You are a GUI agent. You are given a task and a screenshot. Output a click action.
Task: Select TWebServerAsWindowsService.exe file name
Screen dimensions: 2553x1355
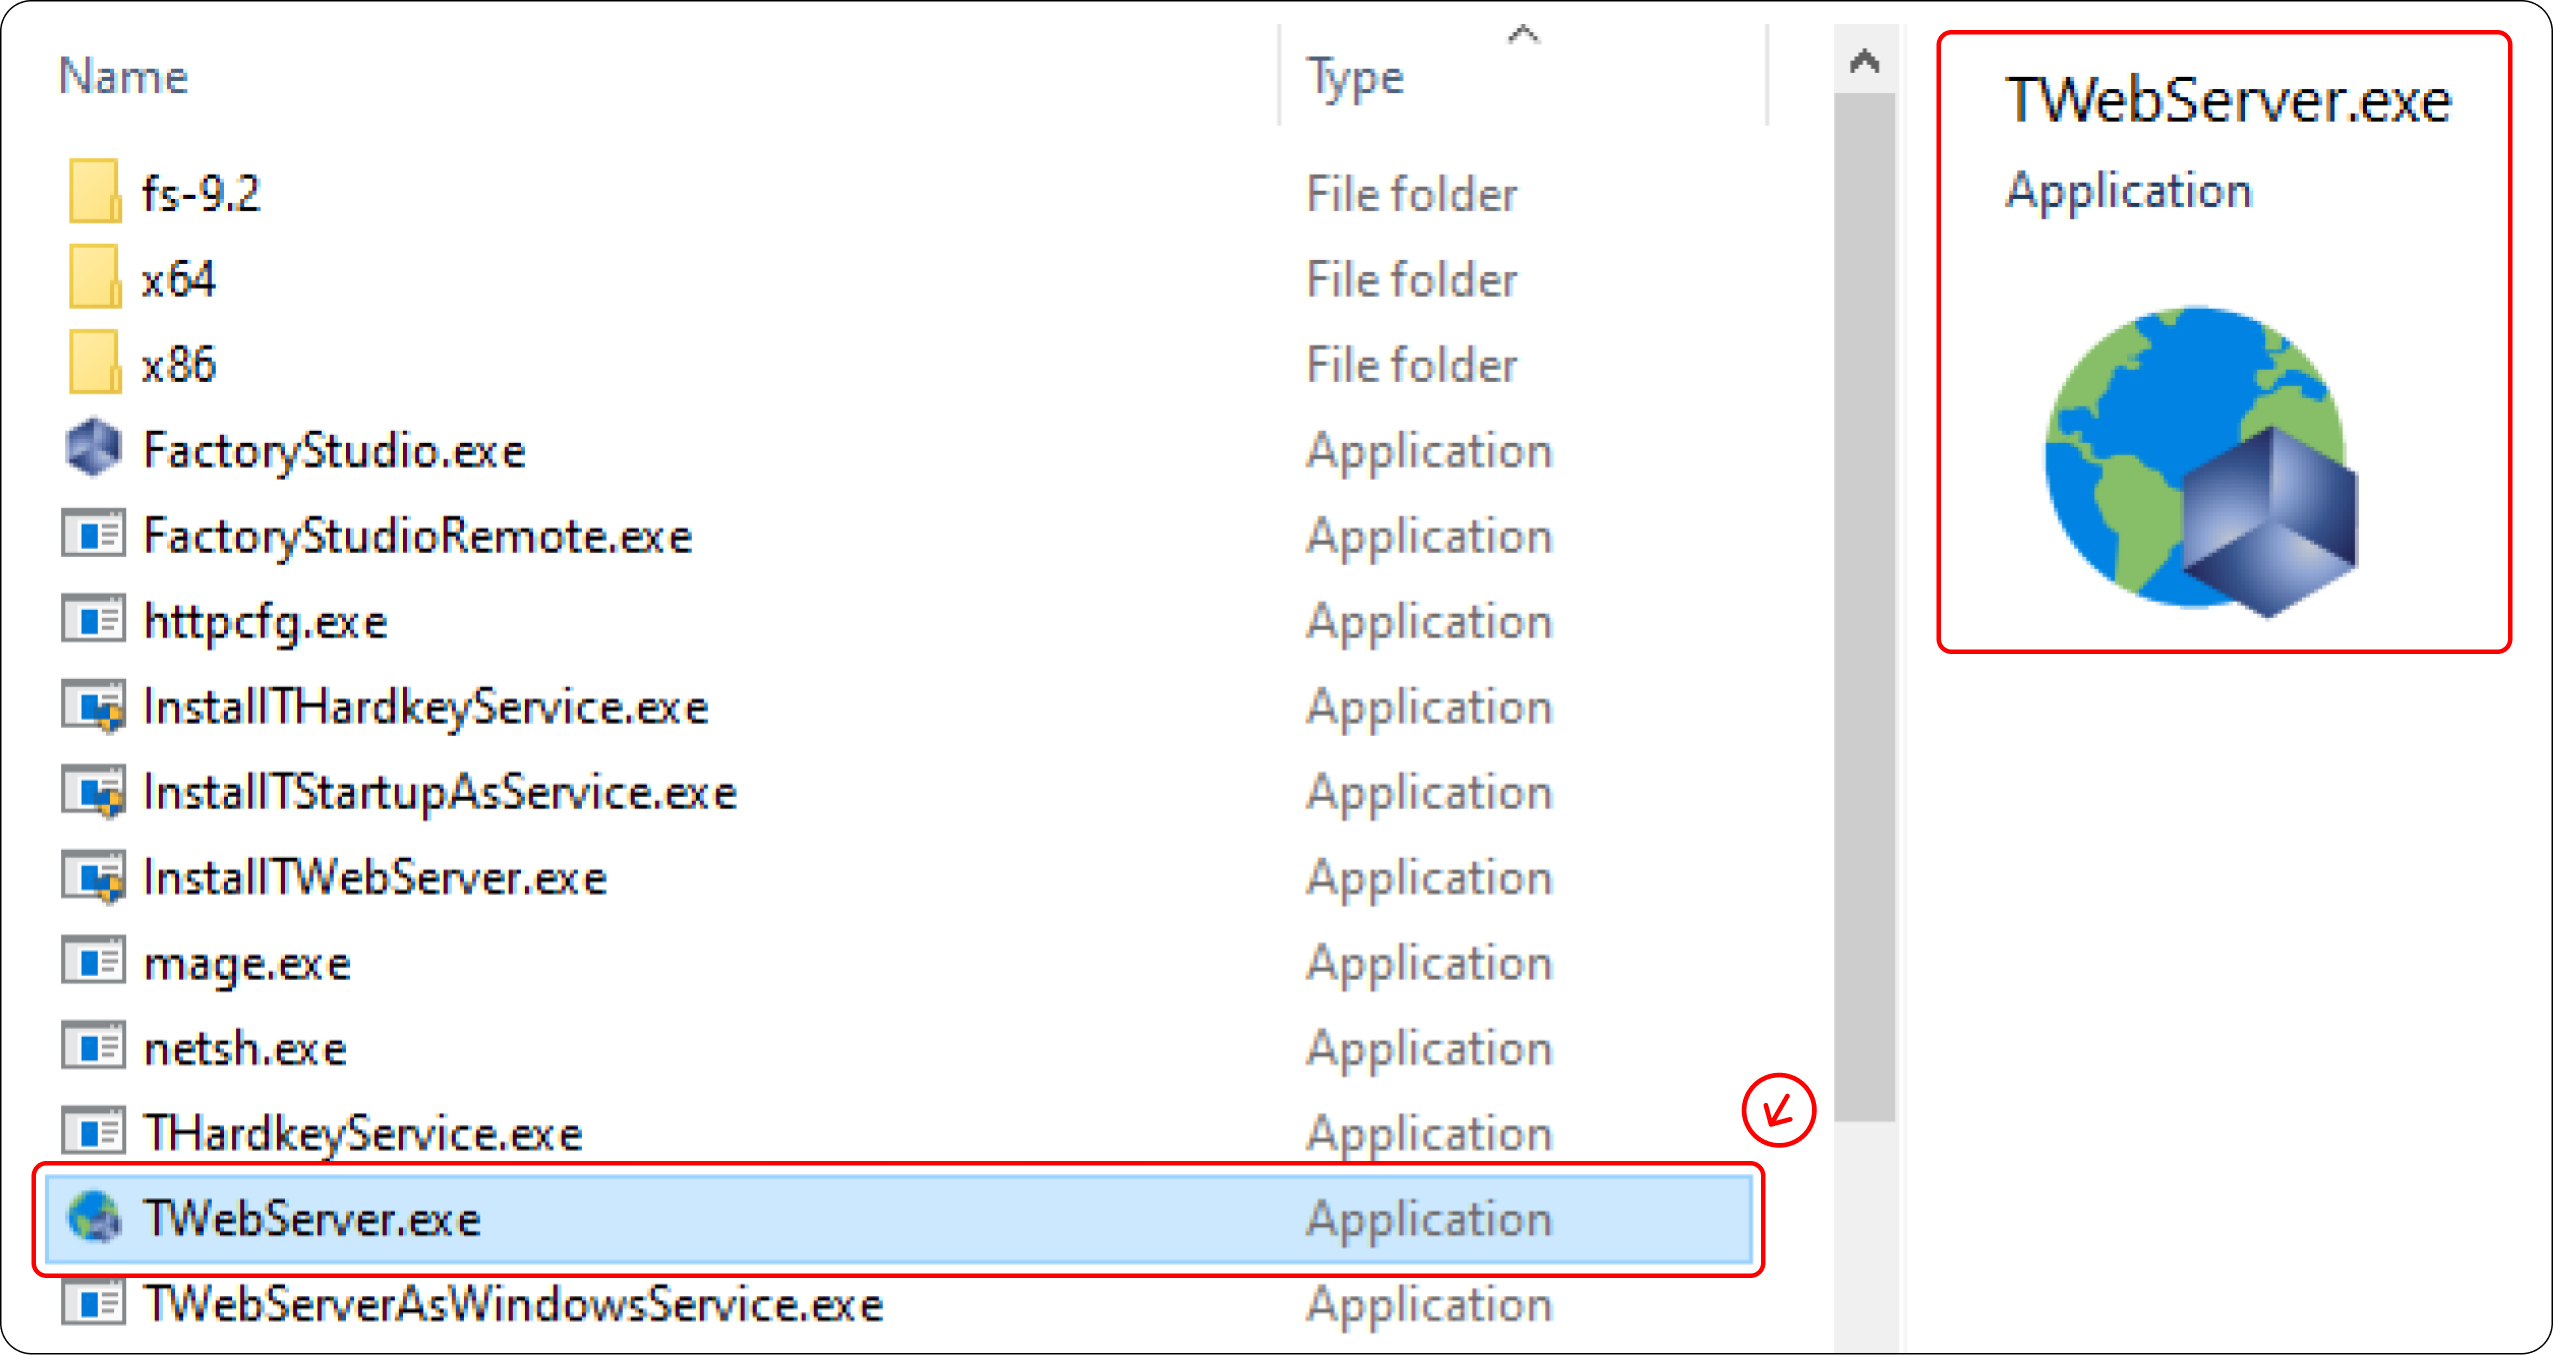pyautogui.click(x=513, y=1304)
